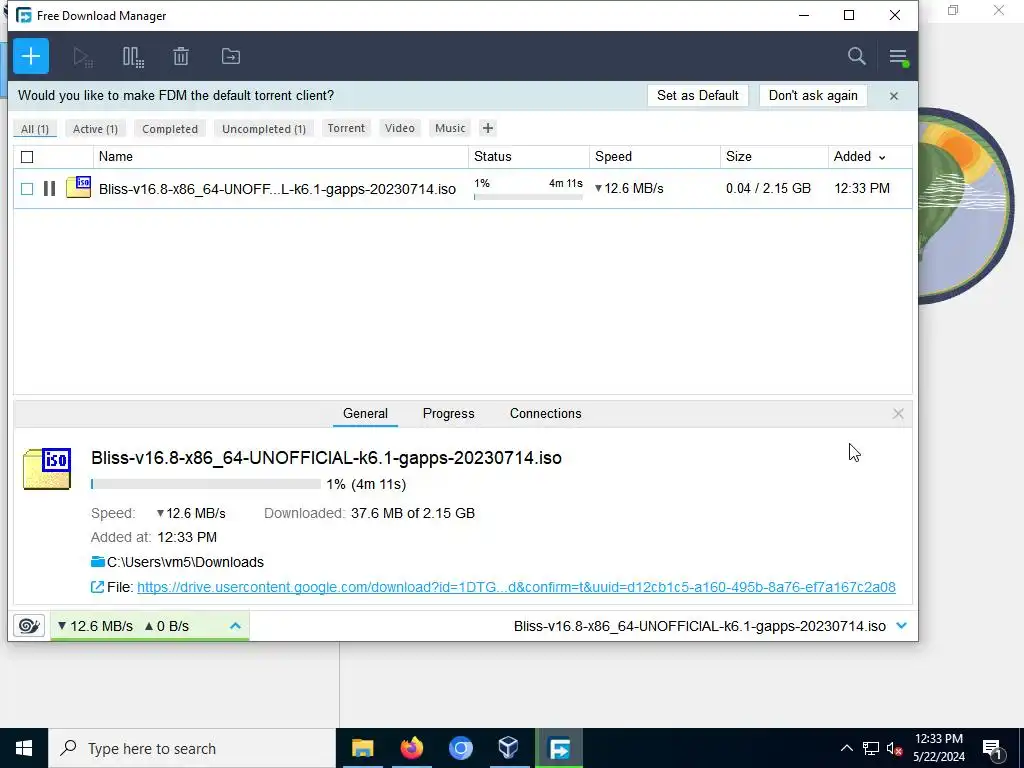Close the download details panel
Image resolution: width=1024 pixels, height=768 pixels.
coord(898,413)
